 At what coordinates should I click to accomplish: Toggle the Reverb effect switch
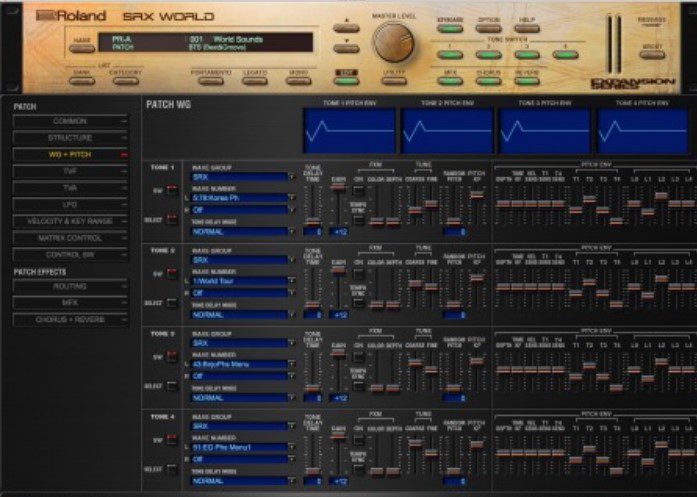527,81
